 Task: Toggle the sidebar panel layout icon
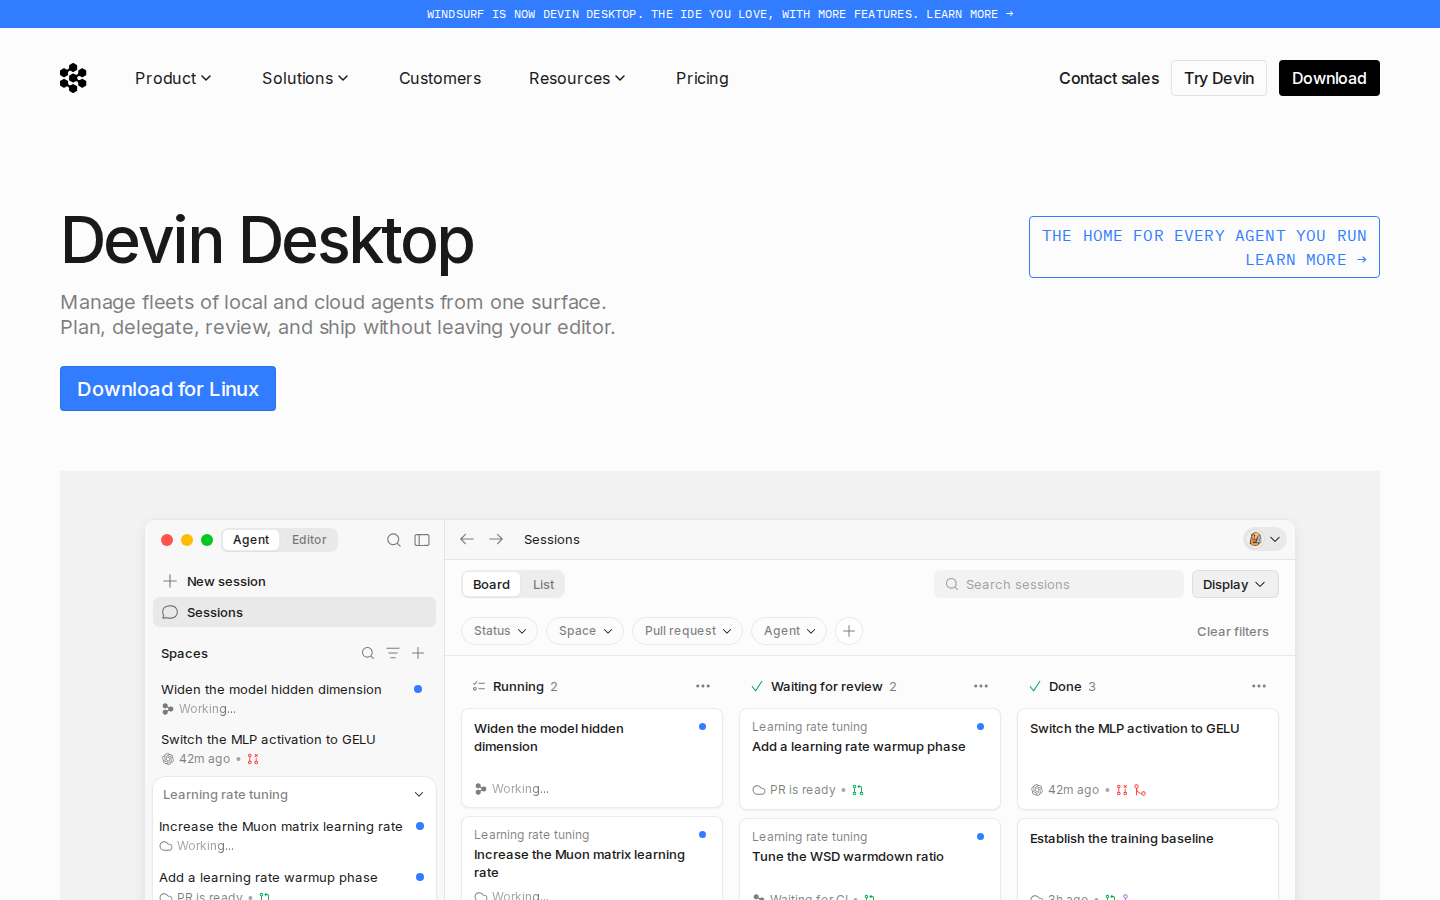[x=422, y=540]
